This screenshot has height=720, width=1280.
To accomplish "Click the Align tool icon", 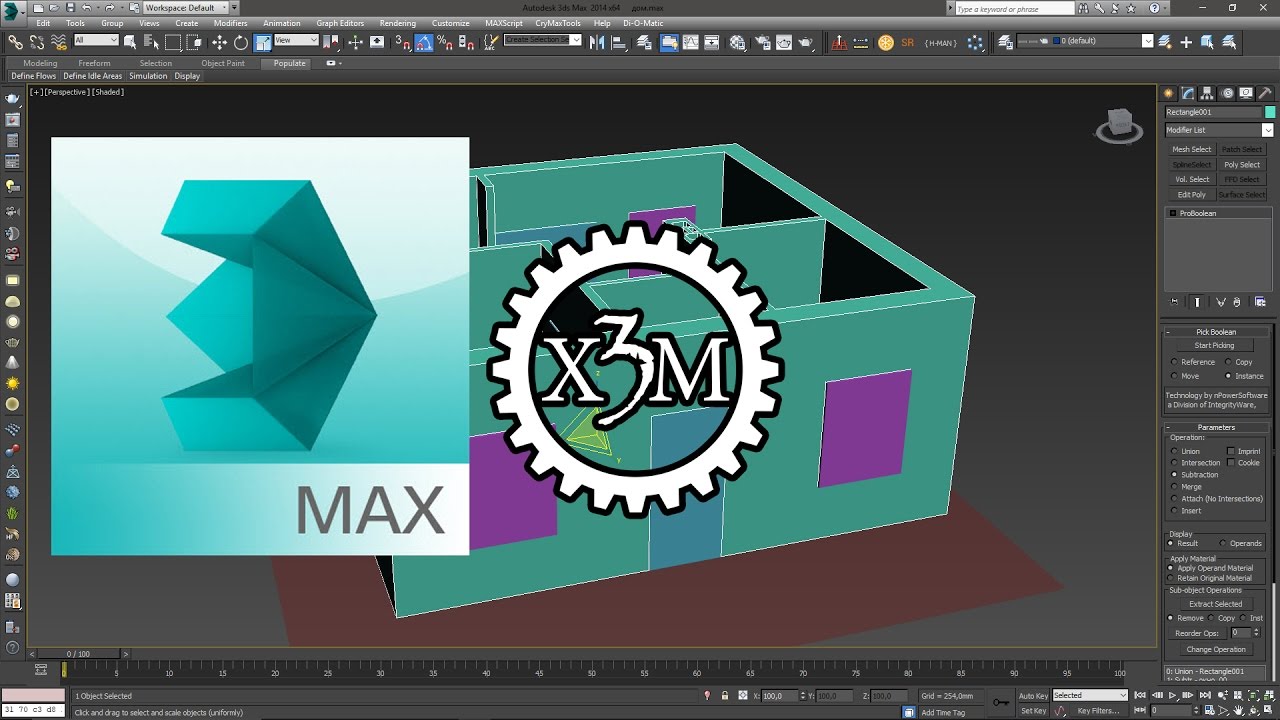I will [619, 42].
